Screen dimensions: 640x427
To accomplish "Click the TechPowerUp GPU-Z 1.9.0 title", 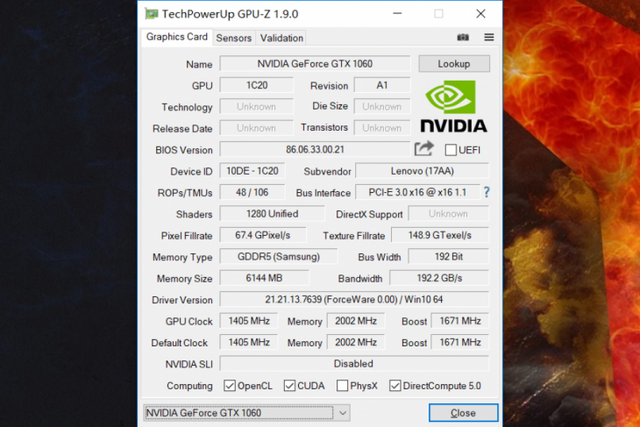I will tap(230, 14).
